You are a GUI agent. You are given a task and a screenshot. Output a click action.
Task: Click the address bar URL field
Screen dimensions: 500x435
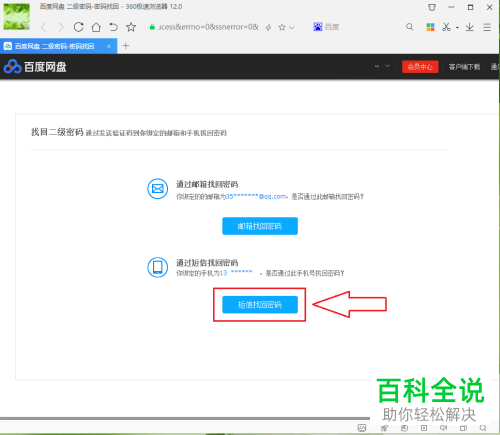click(208, 27)
